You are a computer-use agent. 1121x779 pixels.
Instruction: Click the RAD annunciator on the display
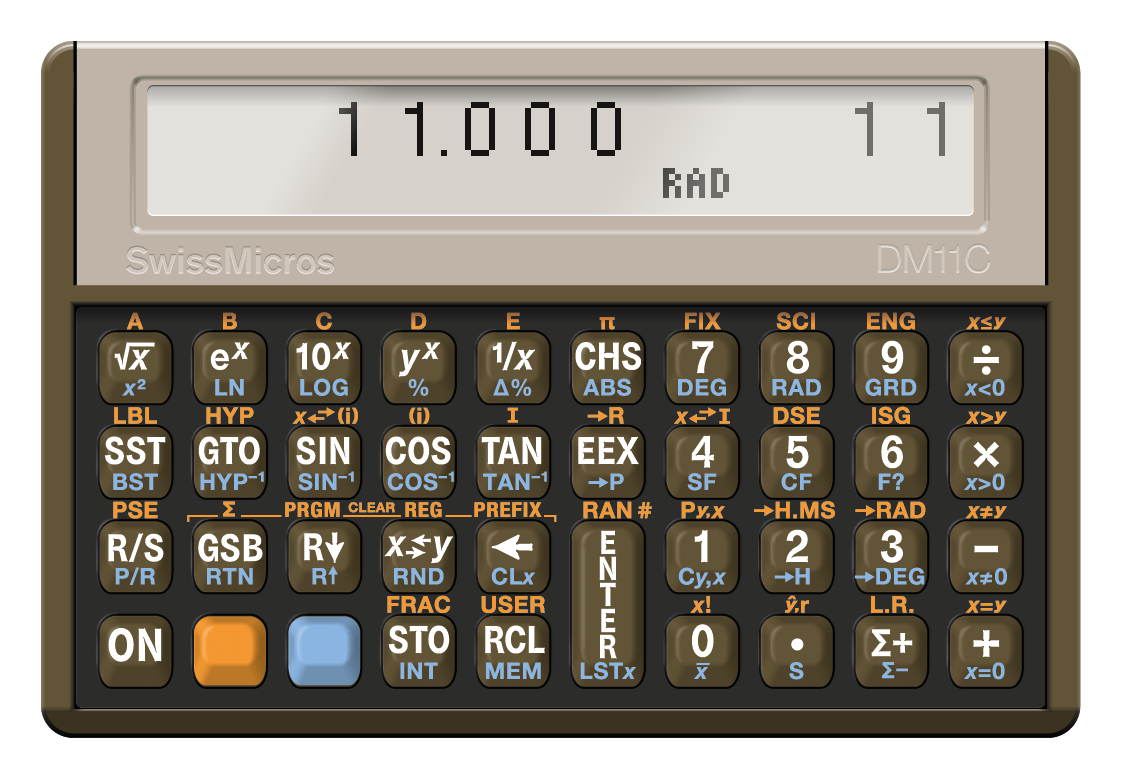pyautogui.click(x=695, y=184)
